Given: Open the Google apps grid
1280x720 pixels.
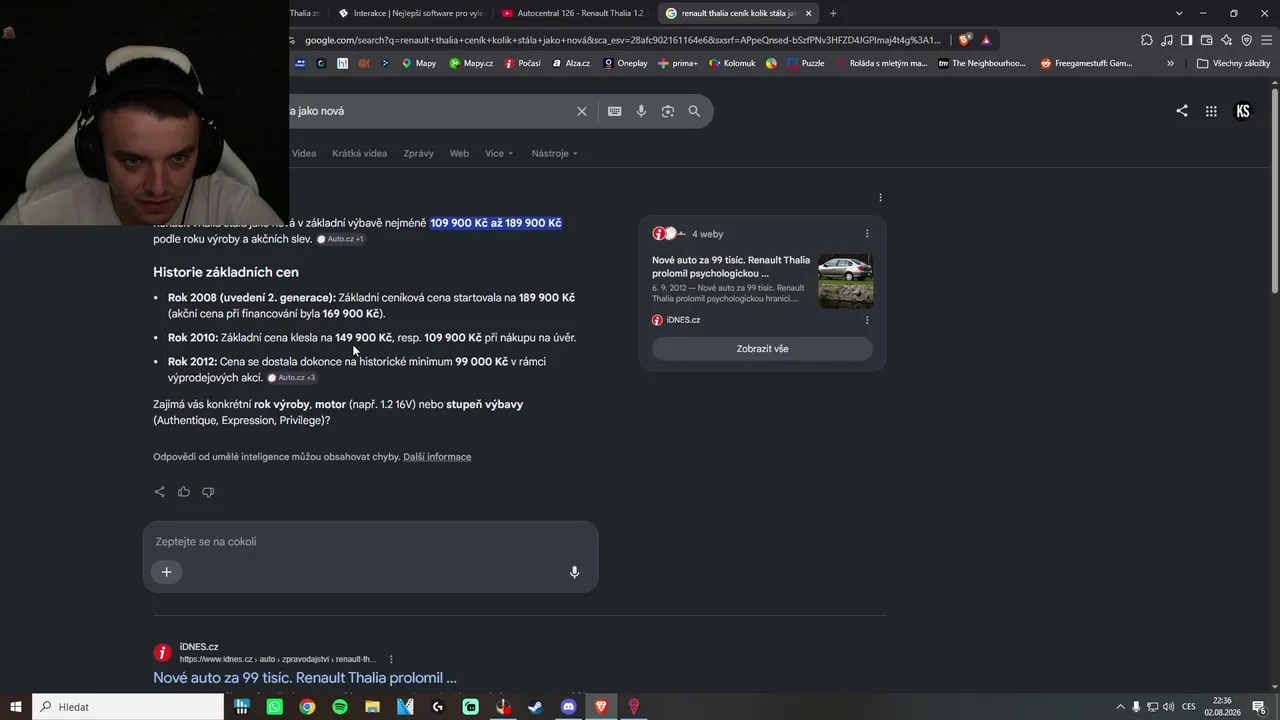Looking at the screenshot, I should (x=1211, y=111).
